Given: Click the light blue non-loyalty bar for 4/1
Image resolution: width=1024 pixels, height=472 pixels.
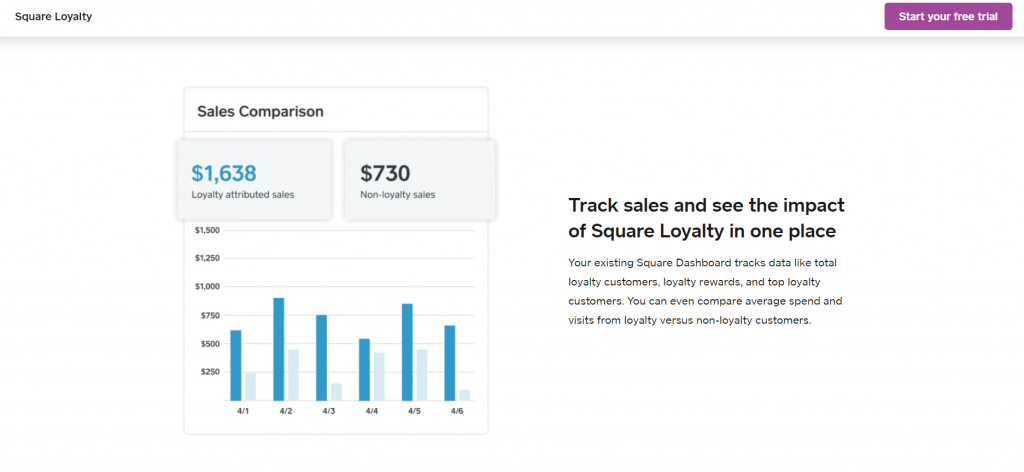Looking at the screenshot, I should [250, 386].
